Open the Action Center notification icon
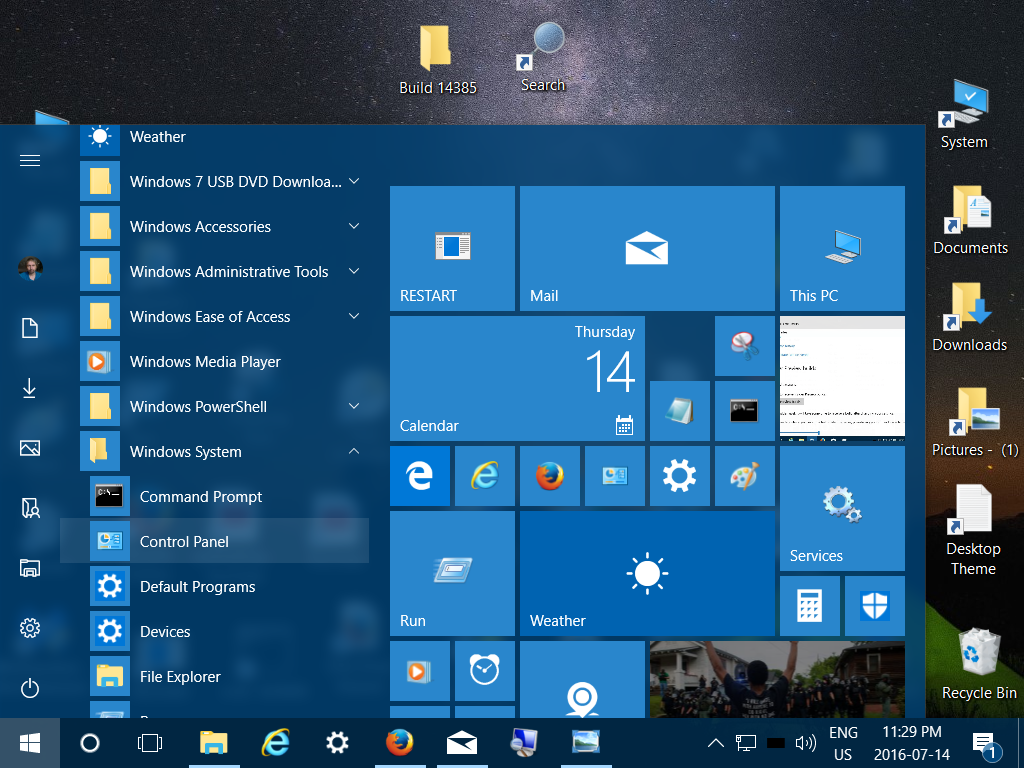1024x768 pixels. point(984,743)
